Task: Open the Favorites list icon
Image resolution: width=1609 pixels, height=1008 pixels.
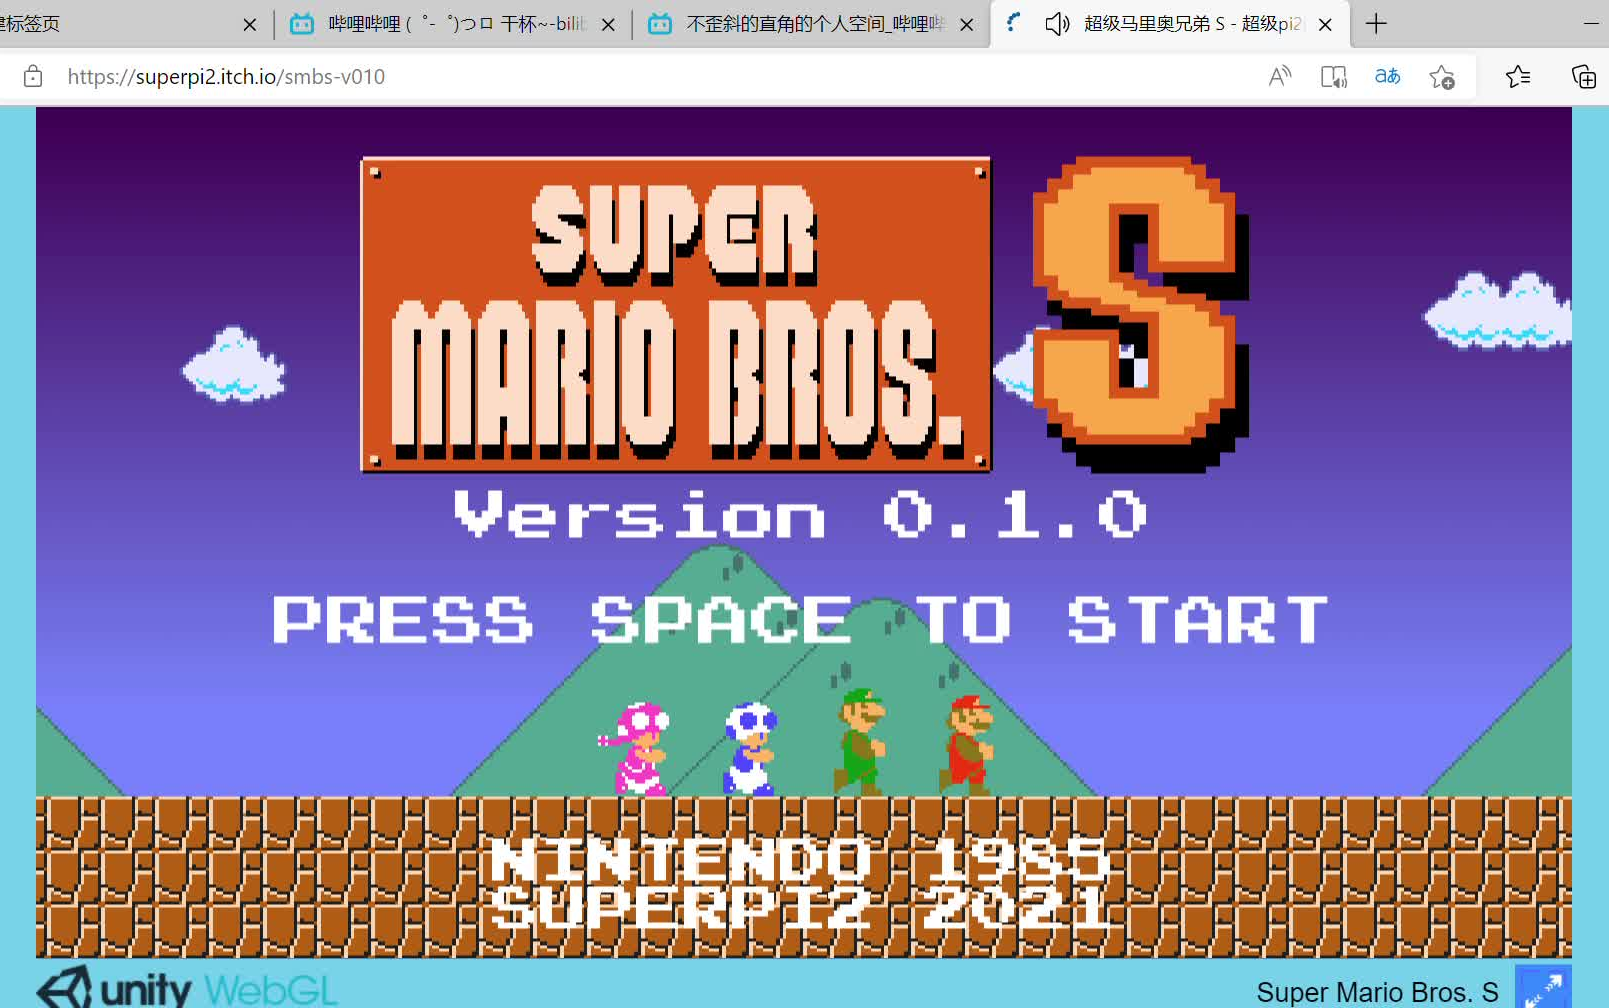Action: click(1517, 76)
